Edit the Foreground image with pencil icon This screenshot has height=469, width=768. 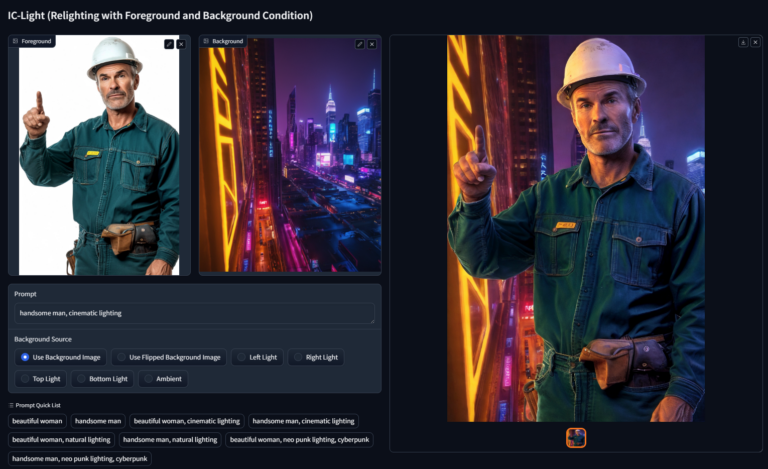click(x=169, y=44)
